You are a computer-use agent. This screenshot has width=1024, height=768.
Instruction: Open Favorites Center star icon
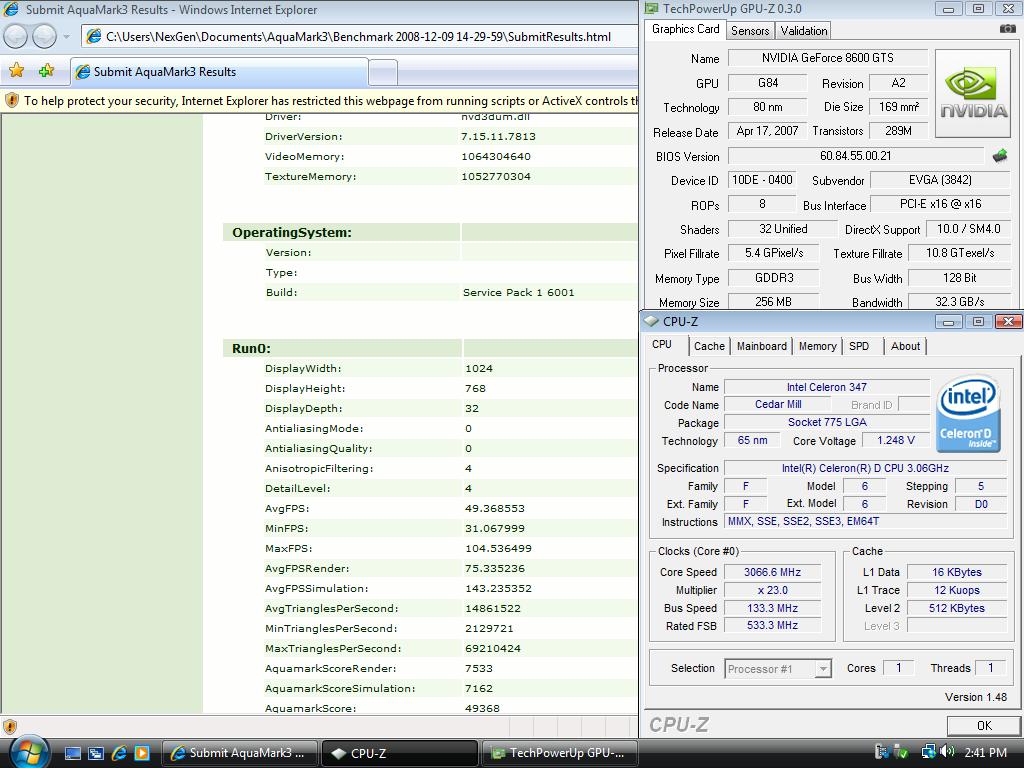pos(17,71)
